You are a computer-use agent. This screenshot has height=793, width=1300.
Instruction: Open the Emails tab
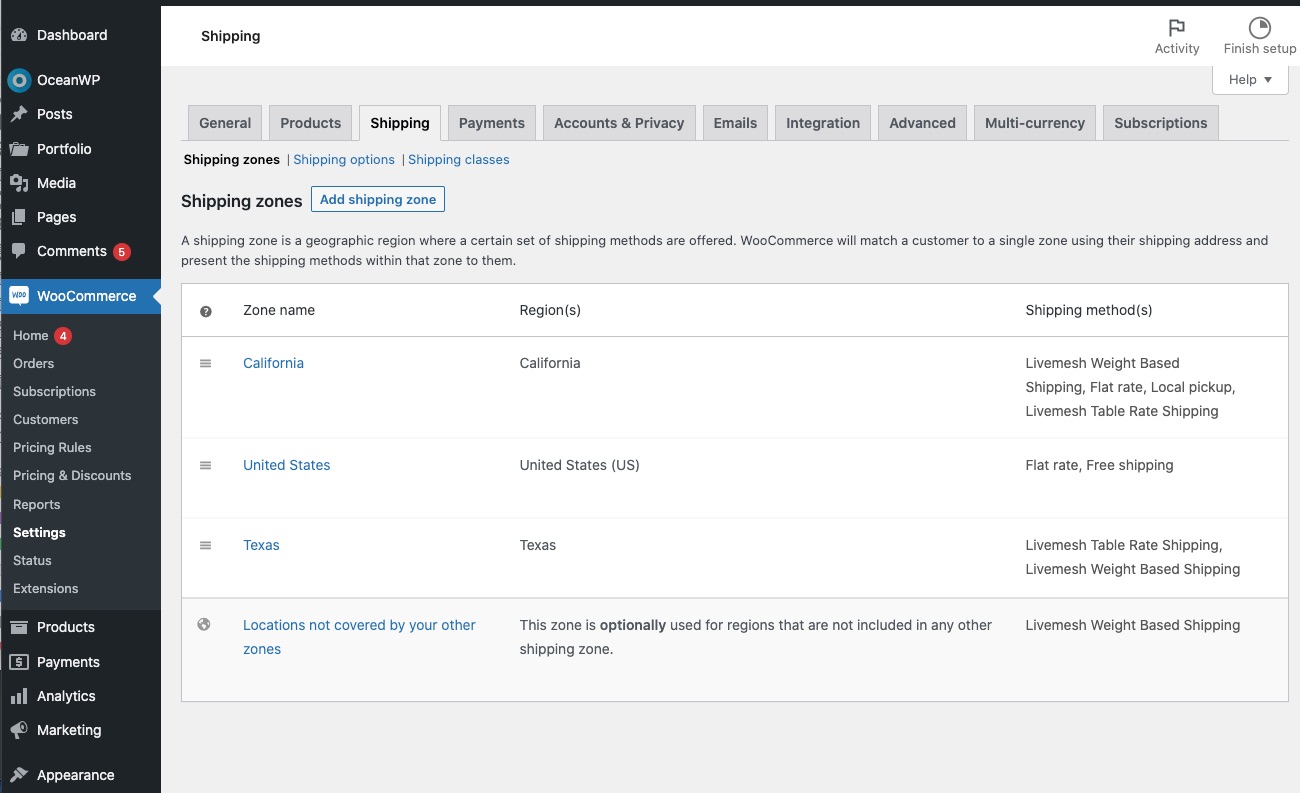(x=735, y=123)
